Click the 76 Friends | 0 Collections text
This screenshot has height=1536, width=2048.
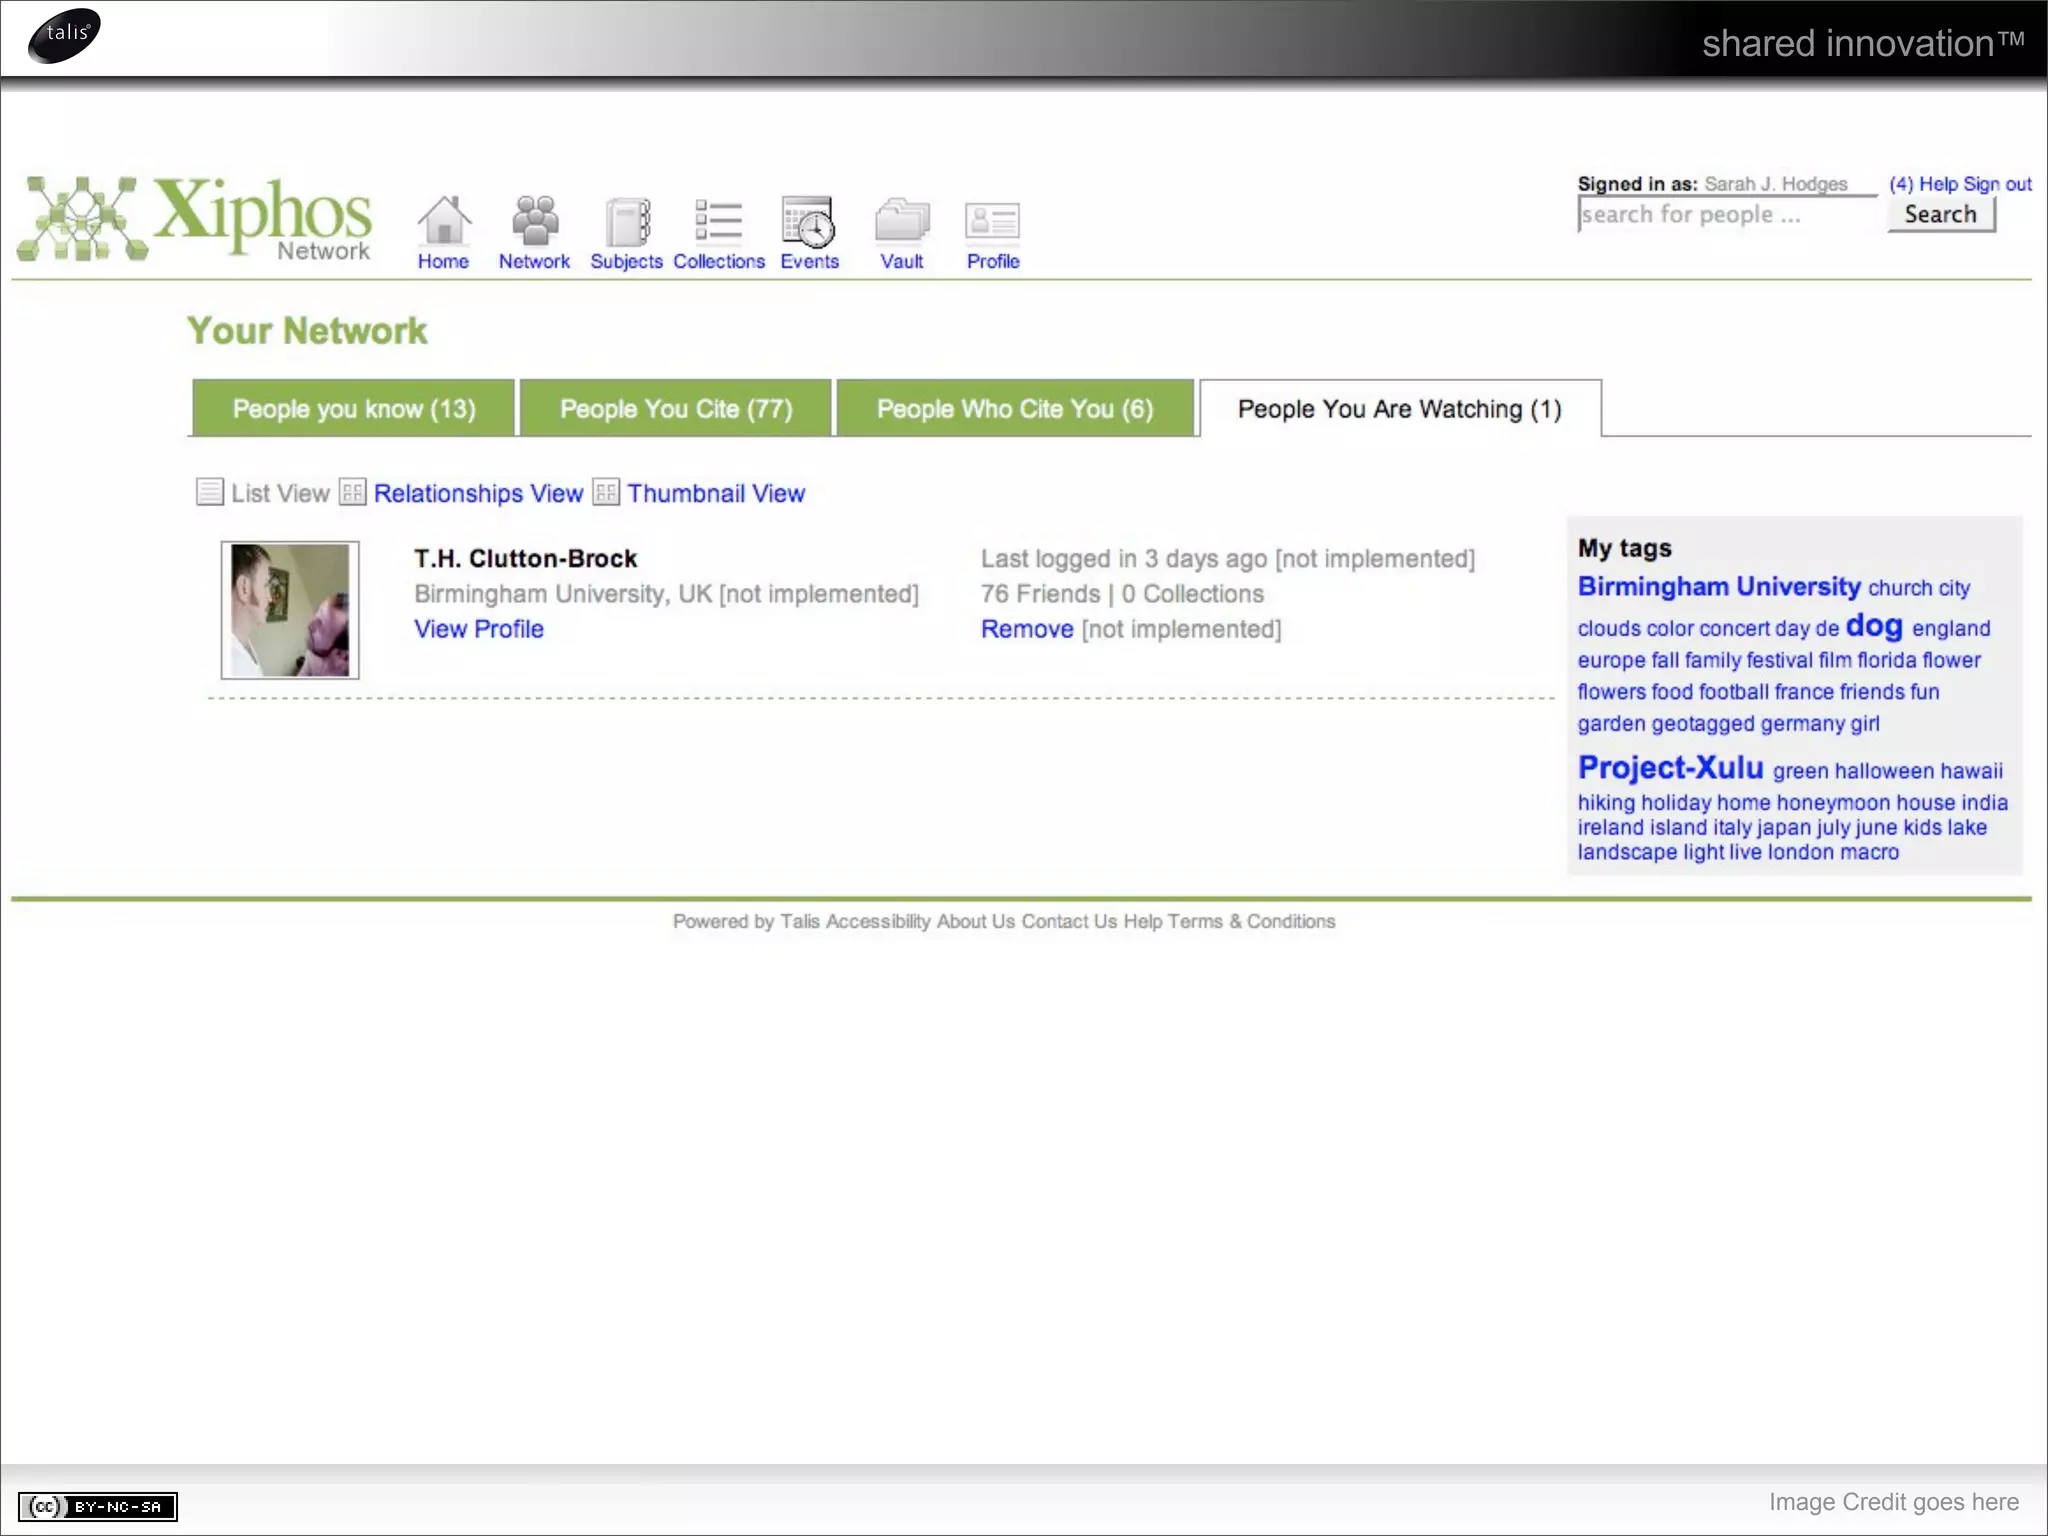pyautogui.click(x=1122, y=594)
